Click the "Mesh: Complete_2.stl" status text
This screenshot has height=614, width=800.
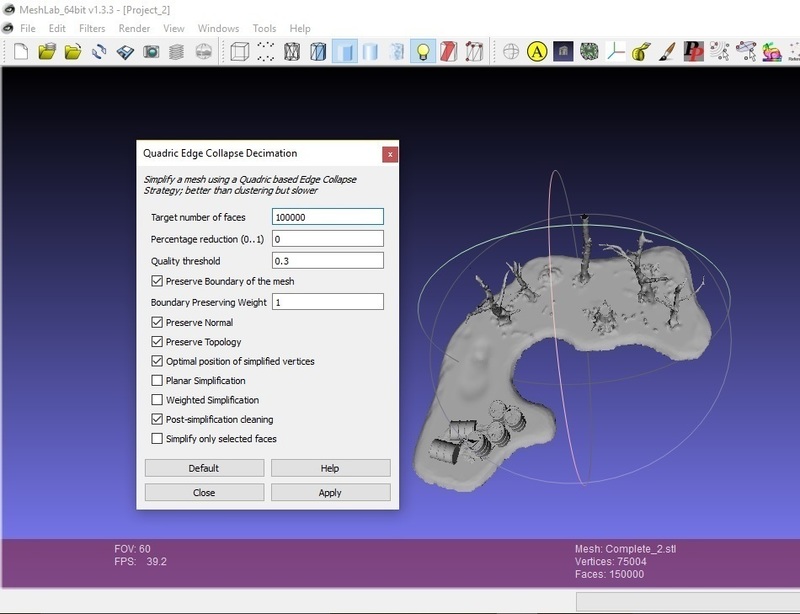(625, 549)
